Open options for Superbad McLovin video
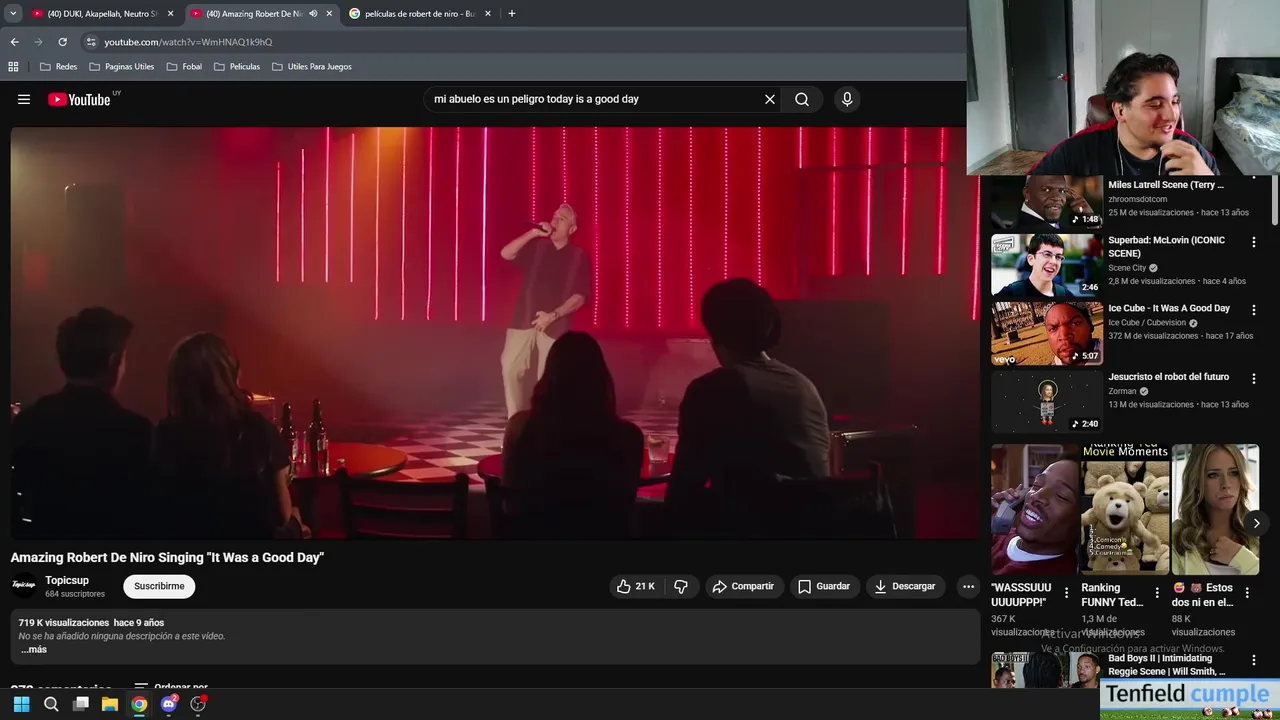The image size is (1280, 720). [1254, 242]
